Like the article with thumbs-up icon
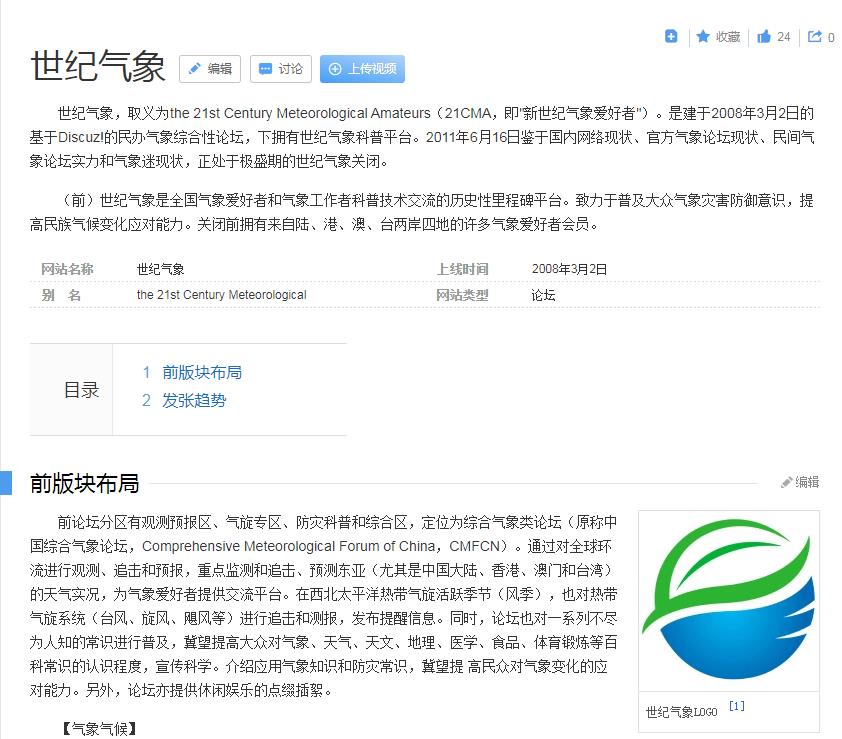The height and width of the screenshot is (739, 842). (764, 37)
